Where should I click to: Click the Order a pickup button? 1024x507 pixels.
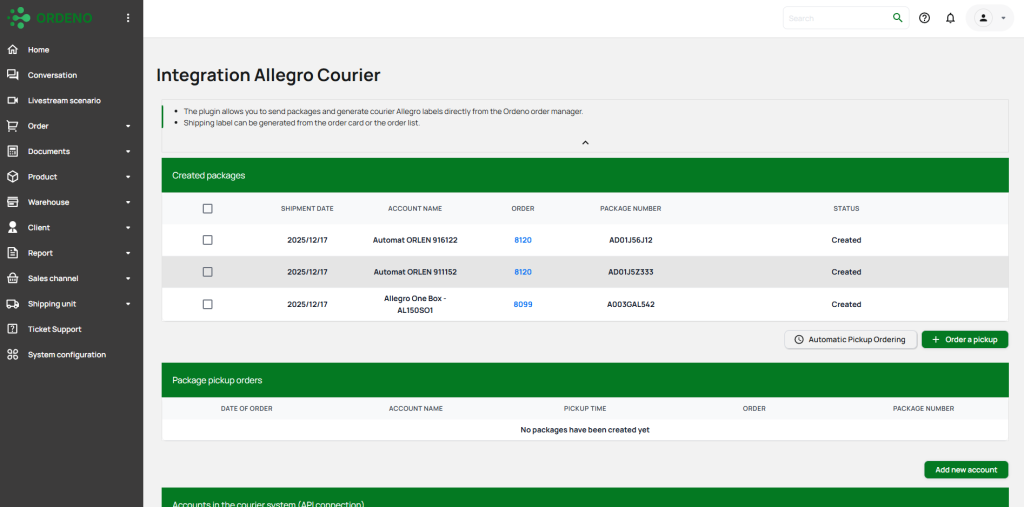tap(965, 340)
